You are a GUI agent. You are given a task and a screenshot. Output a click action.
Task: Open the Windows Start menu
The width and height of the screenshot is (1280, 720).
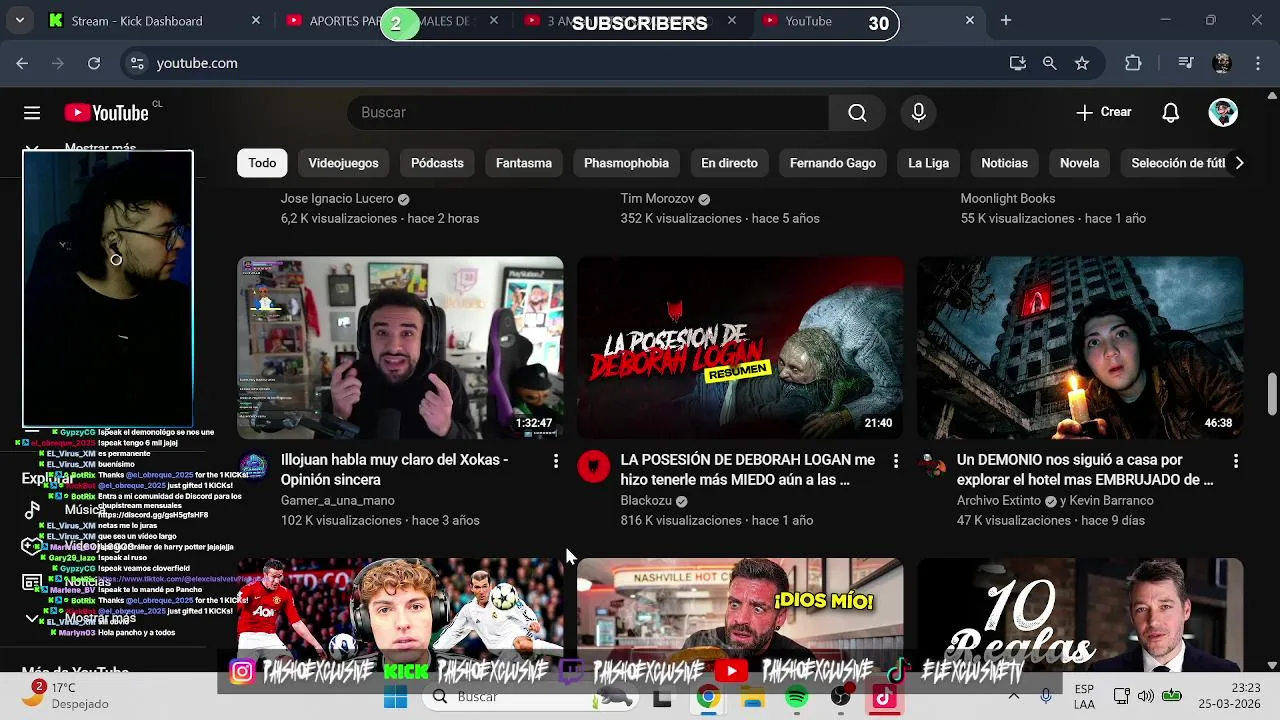(x=396, y=697)
